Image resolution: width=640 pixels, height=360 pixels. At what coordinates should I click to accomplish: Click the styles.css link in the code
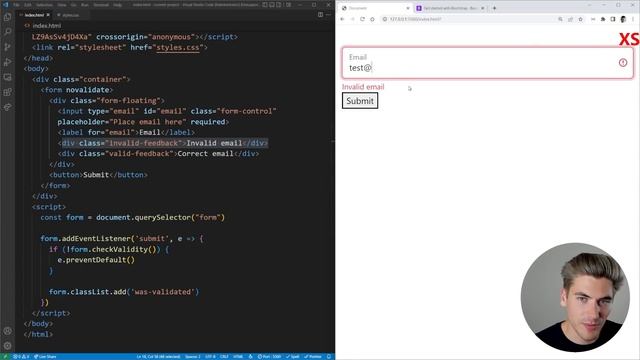tap(178, 47)
